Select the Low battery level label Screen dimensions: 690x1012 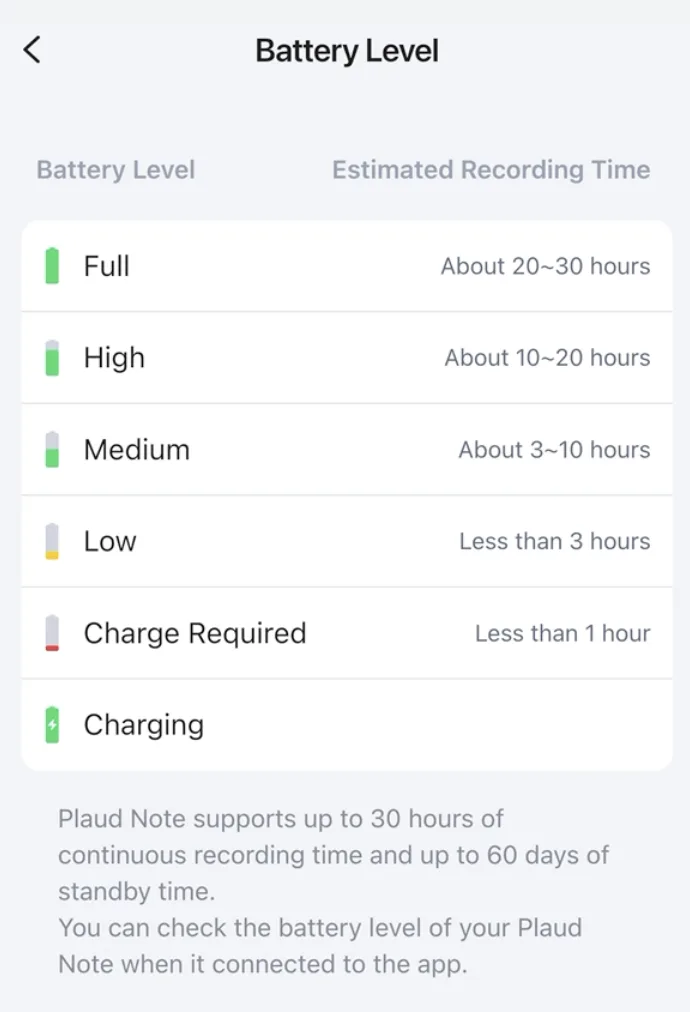coord(110,541)
